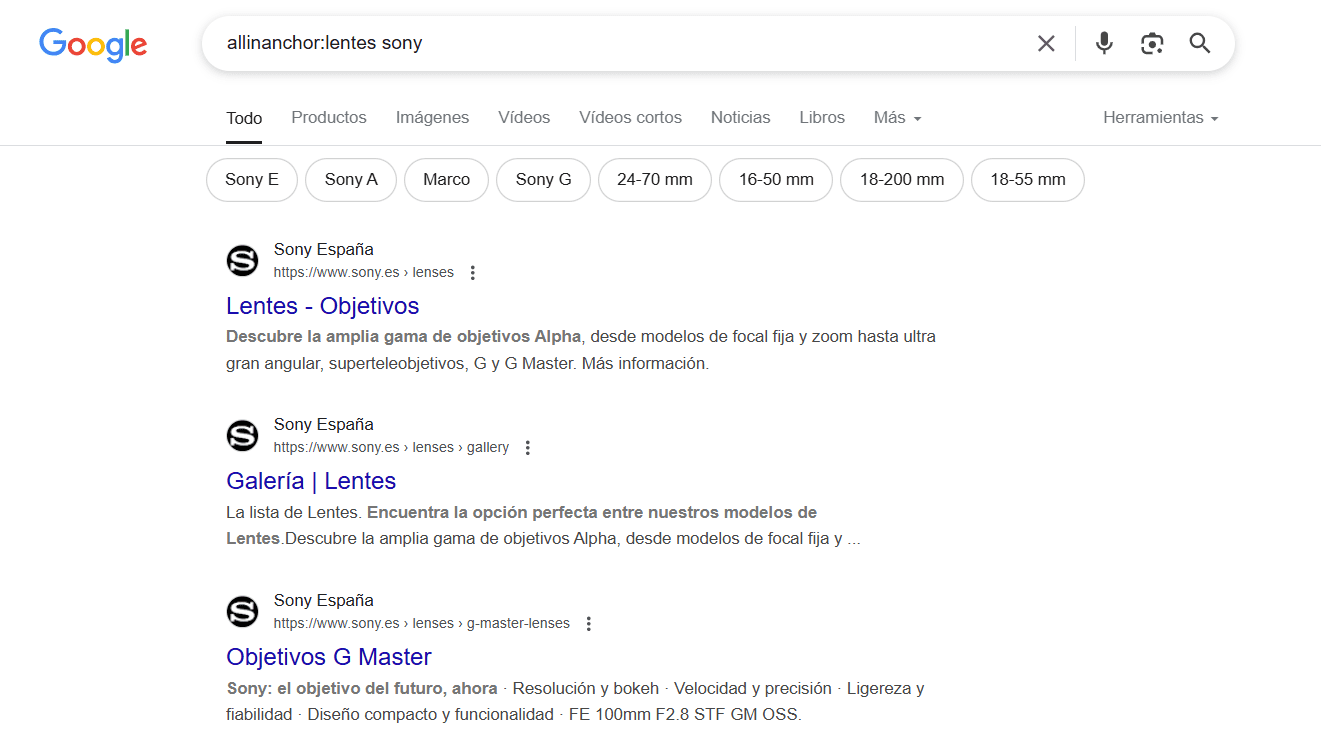Start voice search with microphone icon
Viewport: 1321px width, 744px height.
1104,43
